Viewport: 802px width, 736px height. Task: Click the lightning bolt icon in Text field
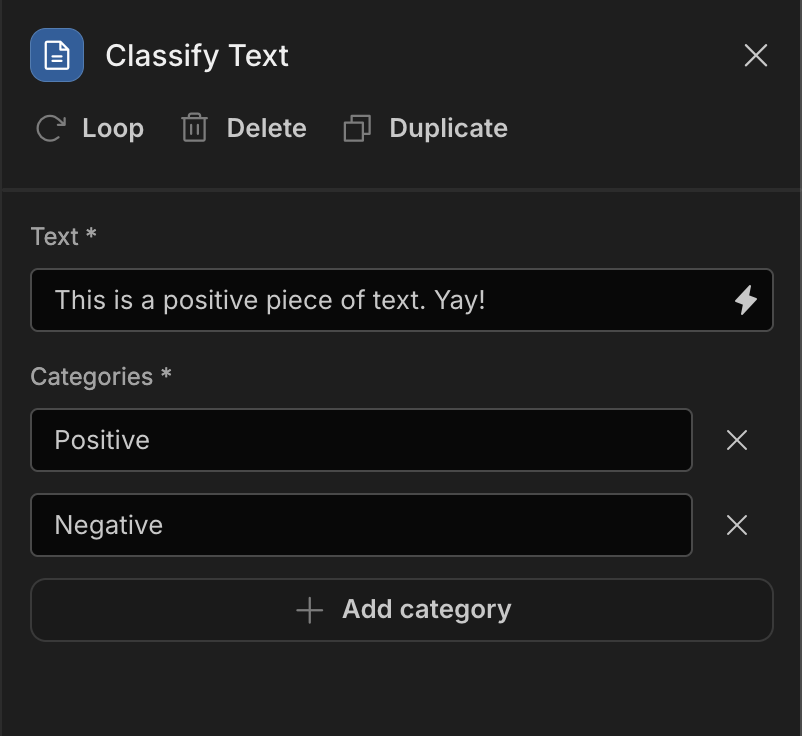coord(746,300)
